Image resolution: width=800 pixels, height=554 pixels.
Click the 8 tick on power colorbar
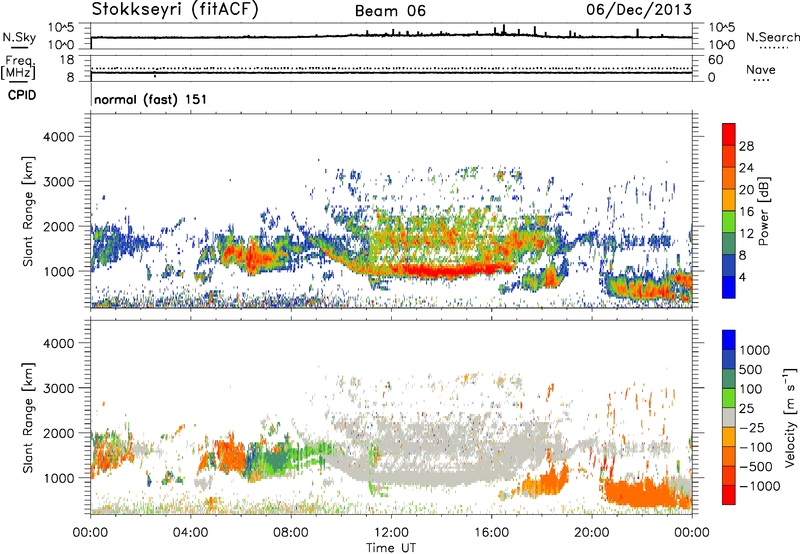742,256
